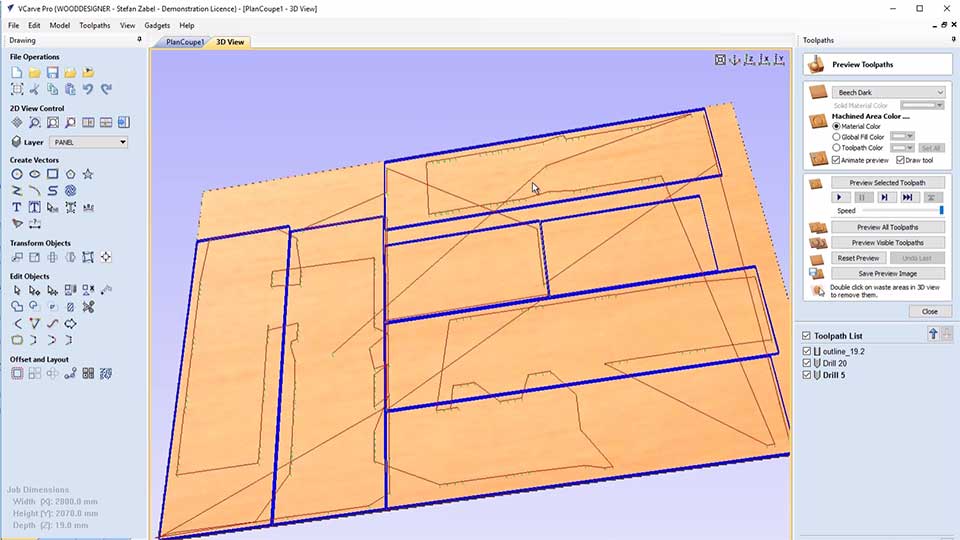Choose the Draw Circle tool

[17, 174]
